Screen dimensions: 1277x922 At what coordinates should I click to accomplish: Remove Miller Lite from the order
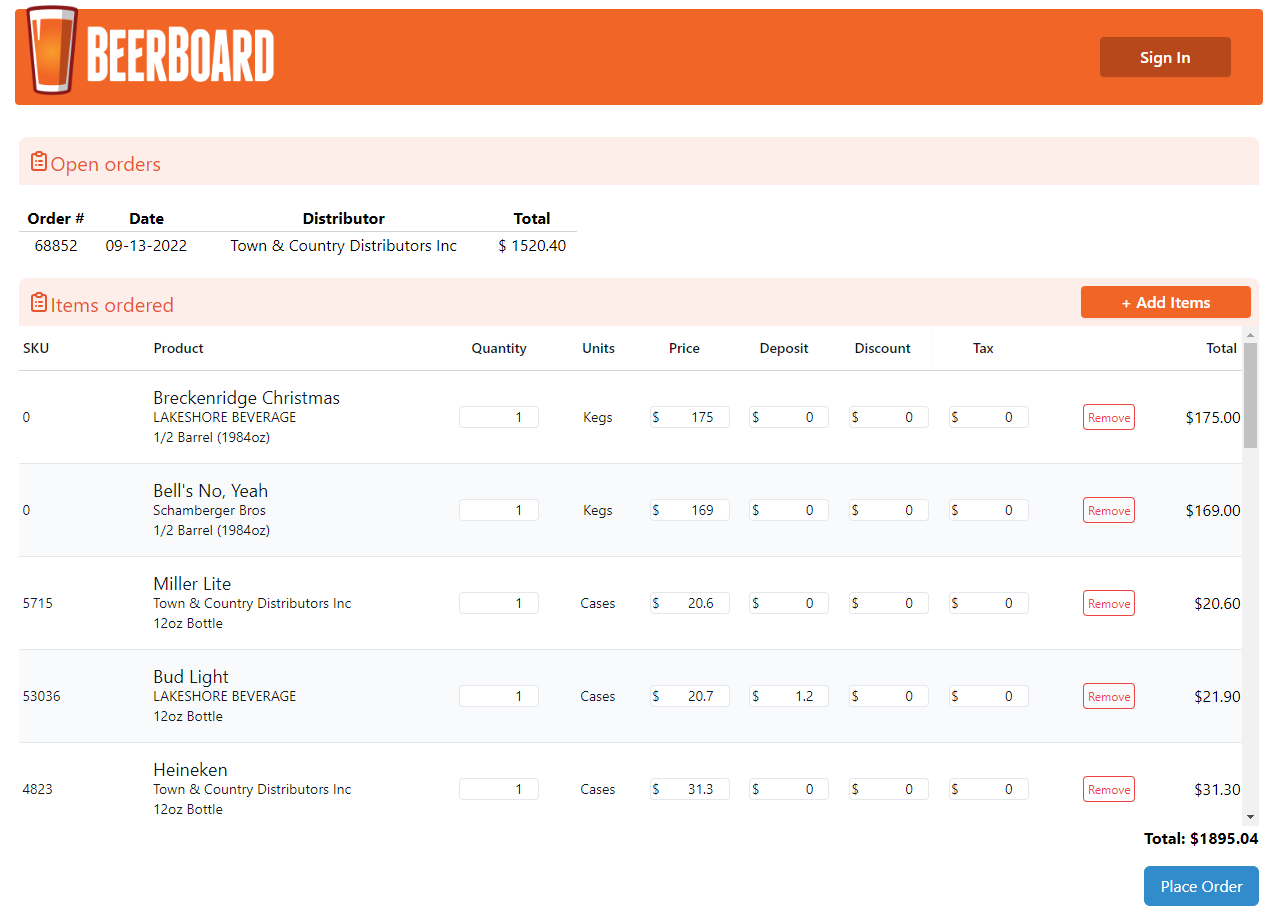[x=1108, y=603]
